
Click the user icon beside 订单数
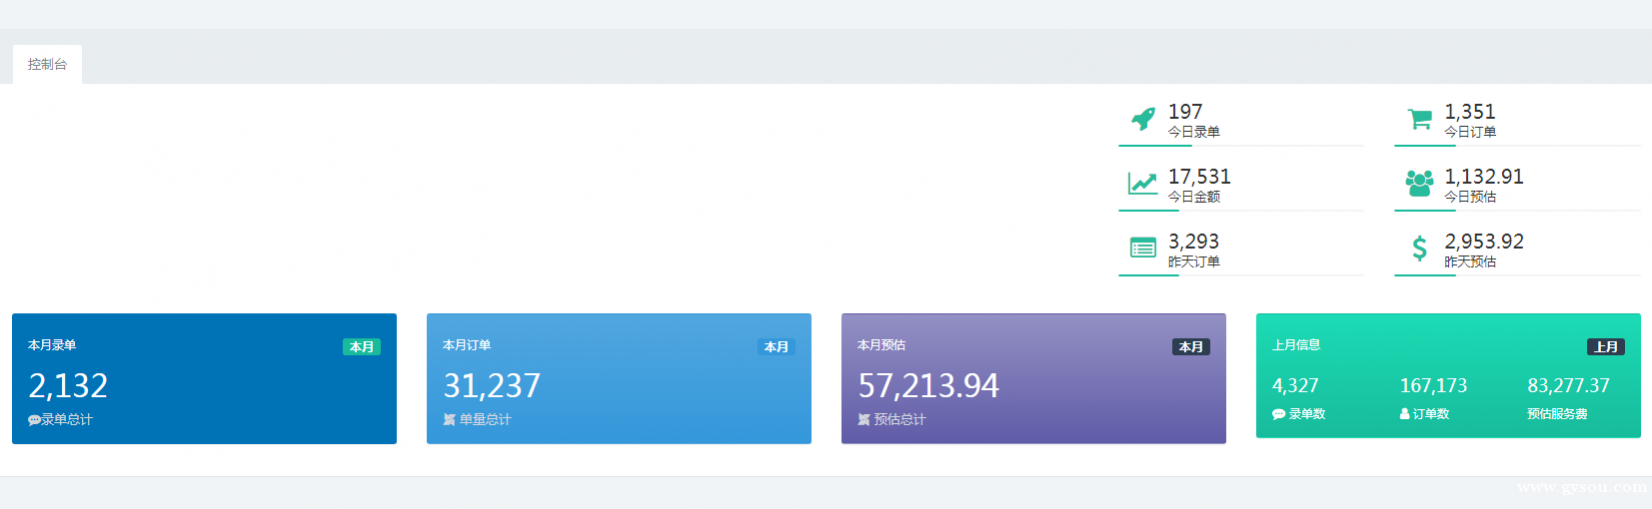click(1404, 414)
